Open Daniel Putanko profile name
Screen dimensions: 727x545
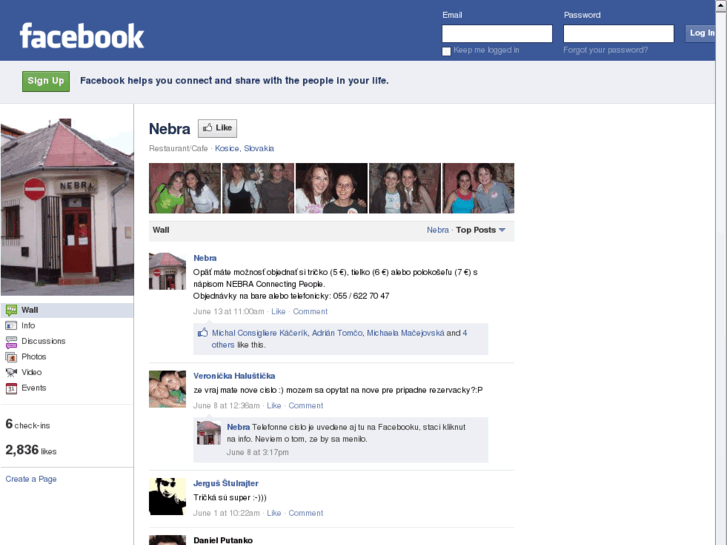[223, 540]
